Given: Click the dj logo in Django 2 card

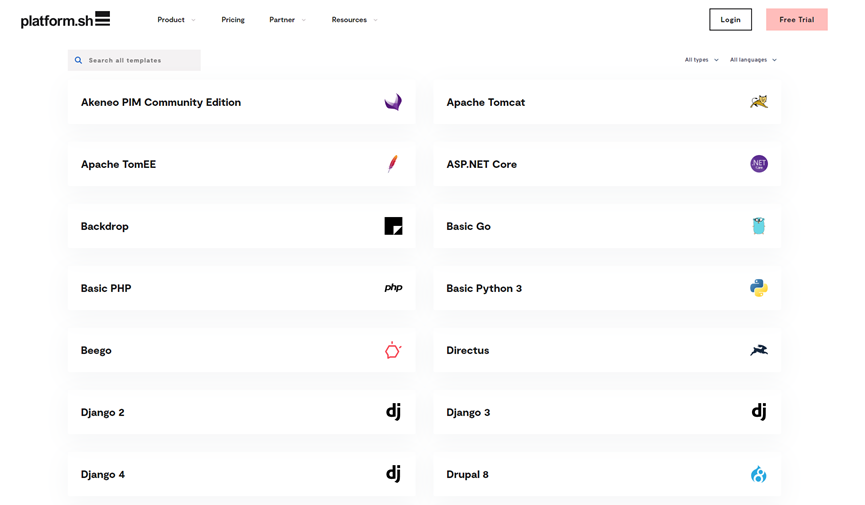Looking at the screenshot, I should 393,412.
